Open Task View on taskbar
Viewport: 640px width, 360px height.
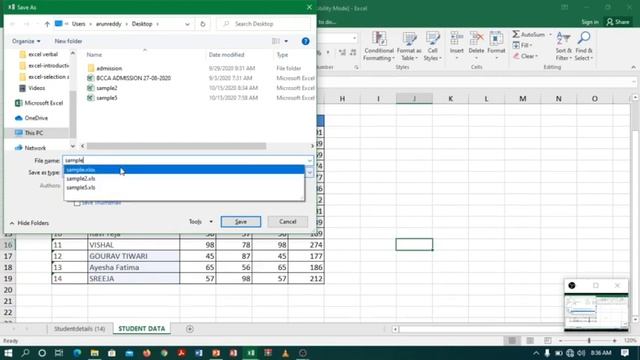59,353
